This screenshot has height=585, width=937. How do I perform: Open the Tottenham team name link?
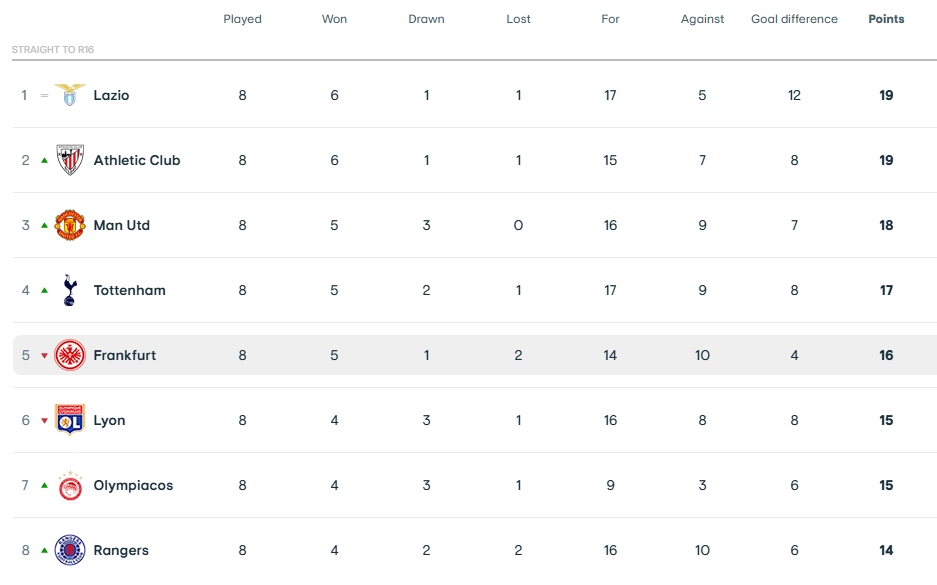click(130, 290)
